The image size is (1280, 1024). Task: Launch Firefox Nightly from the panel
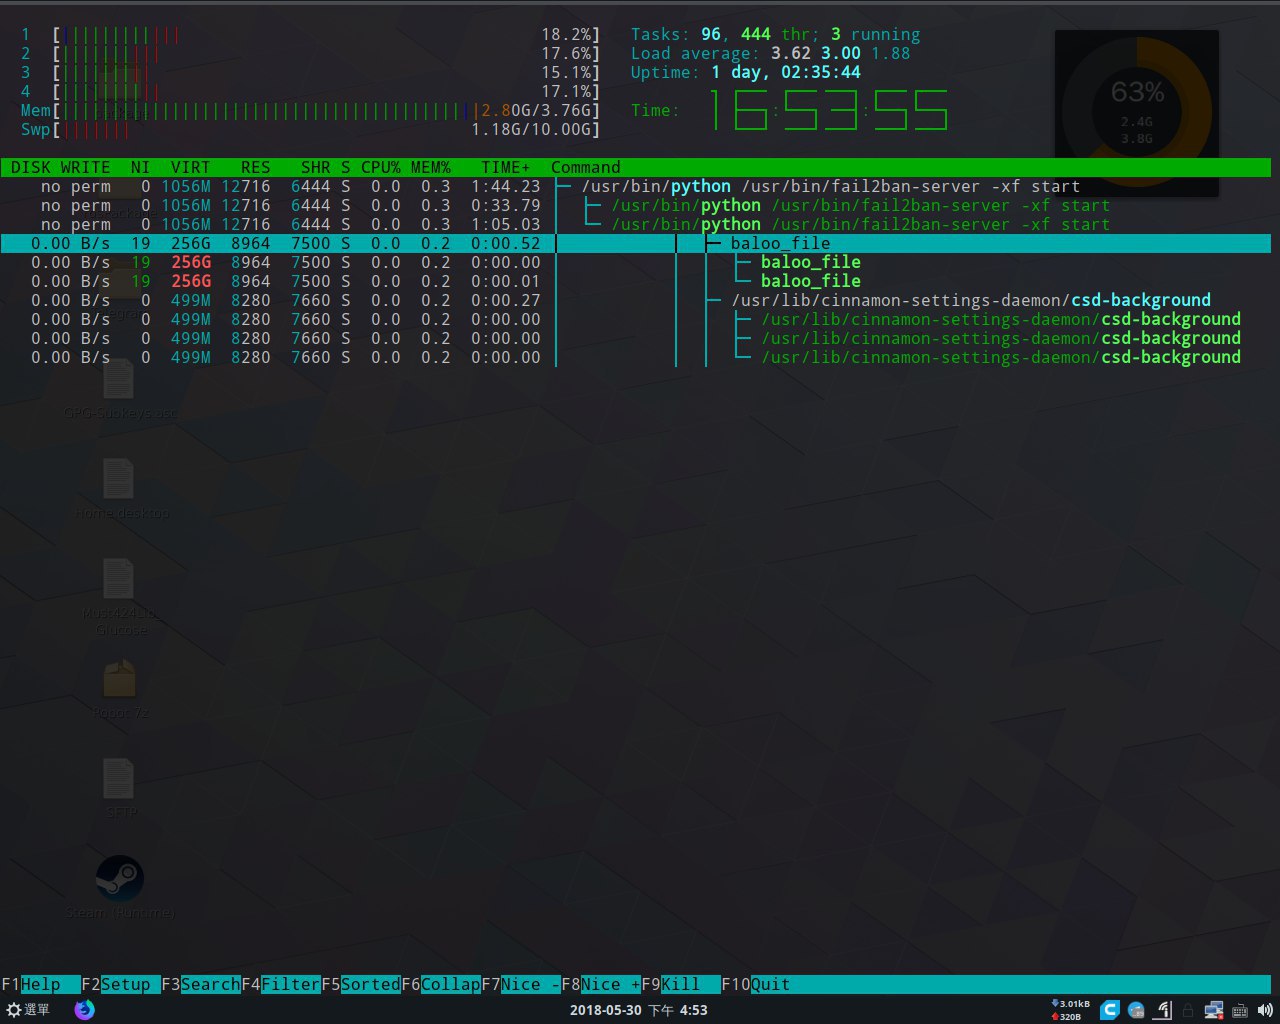click(x=85, y=1009)
